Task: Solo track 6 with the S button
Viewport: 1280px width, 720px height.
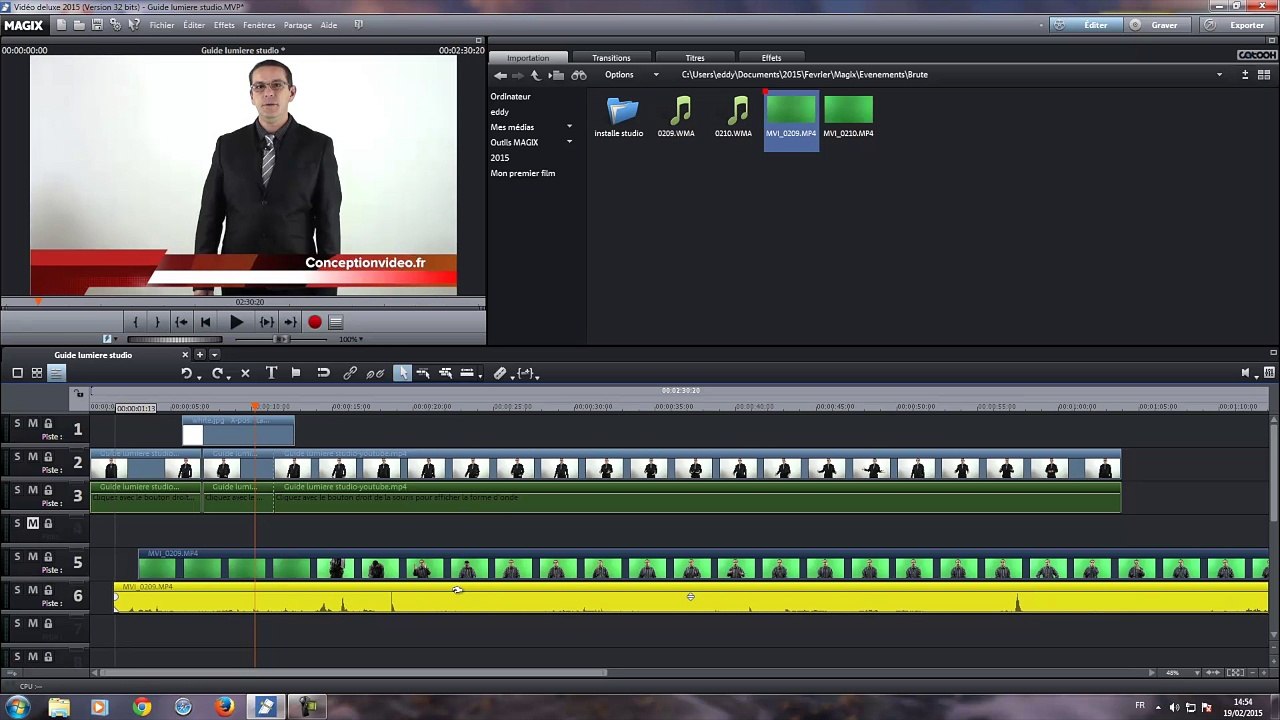Action: coord(17,590)
